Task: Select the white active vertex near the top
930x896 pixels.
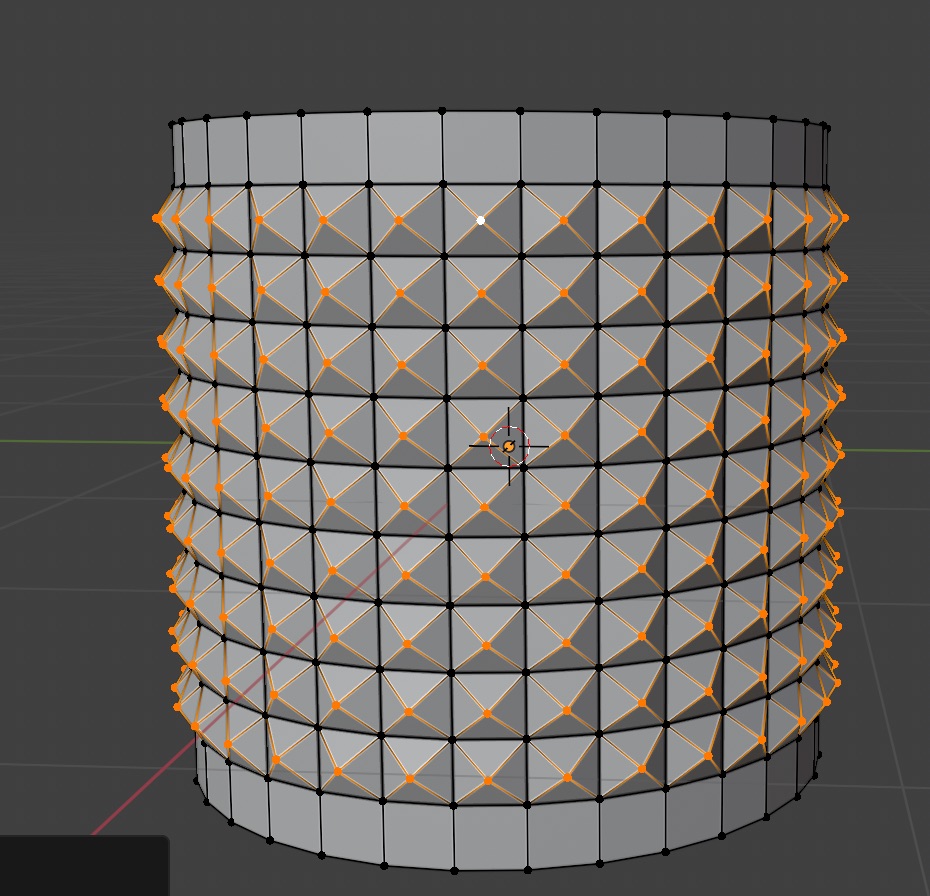Action: (x=481, y=220)
